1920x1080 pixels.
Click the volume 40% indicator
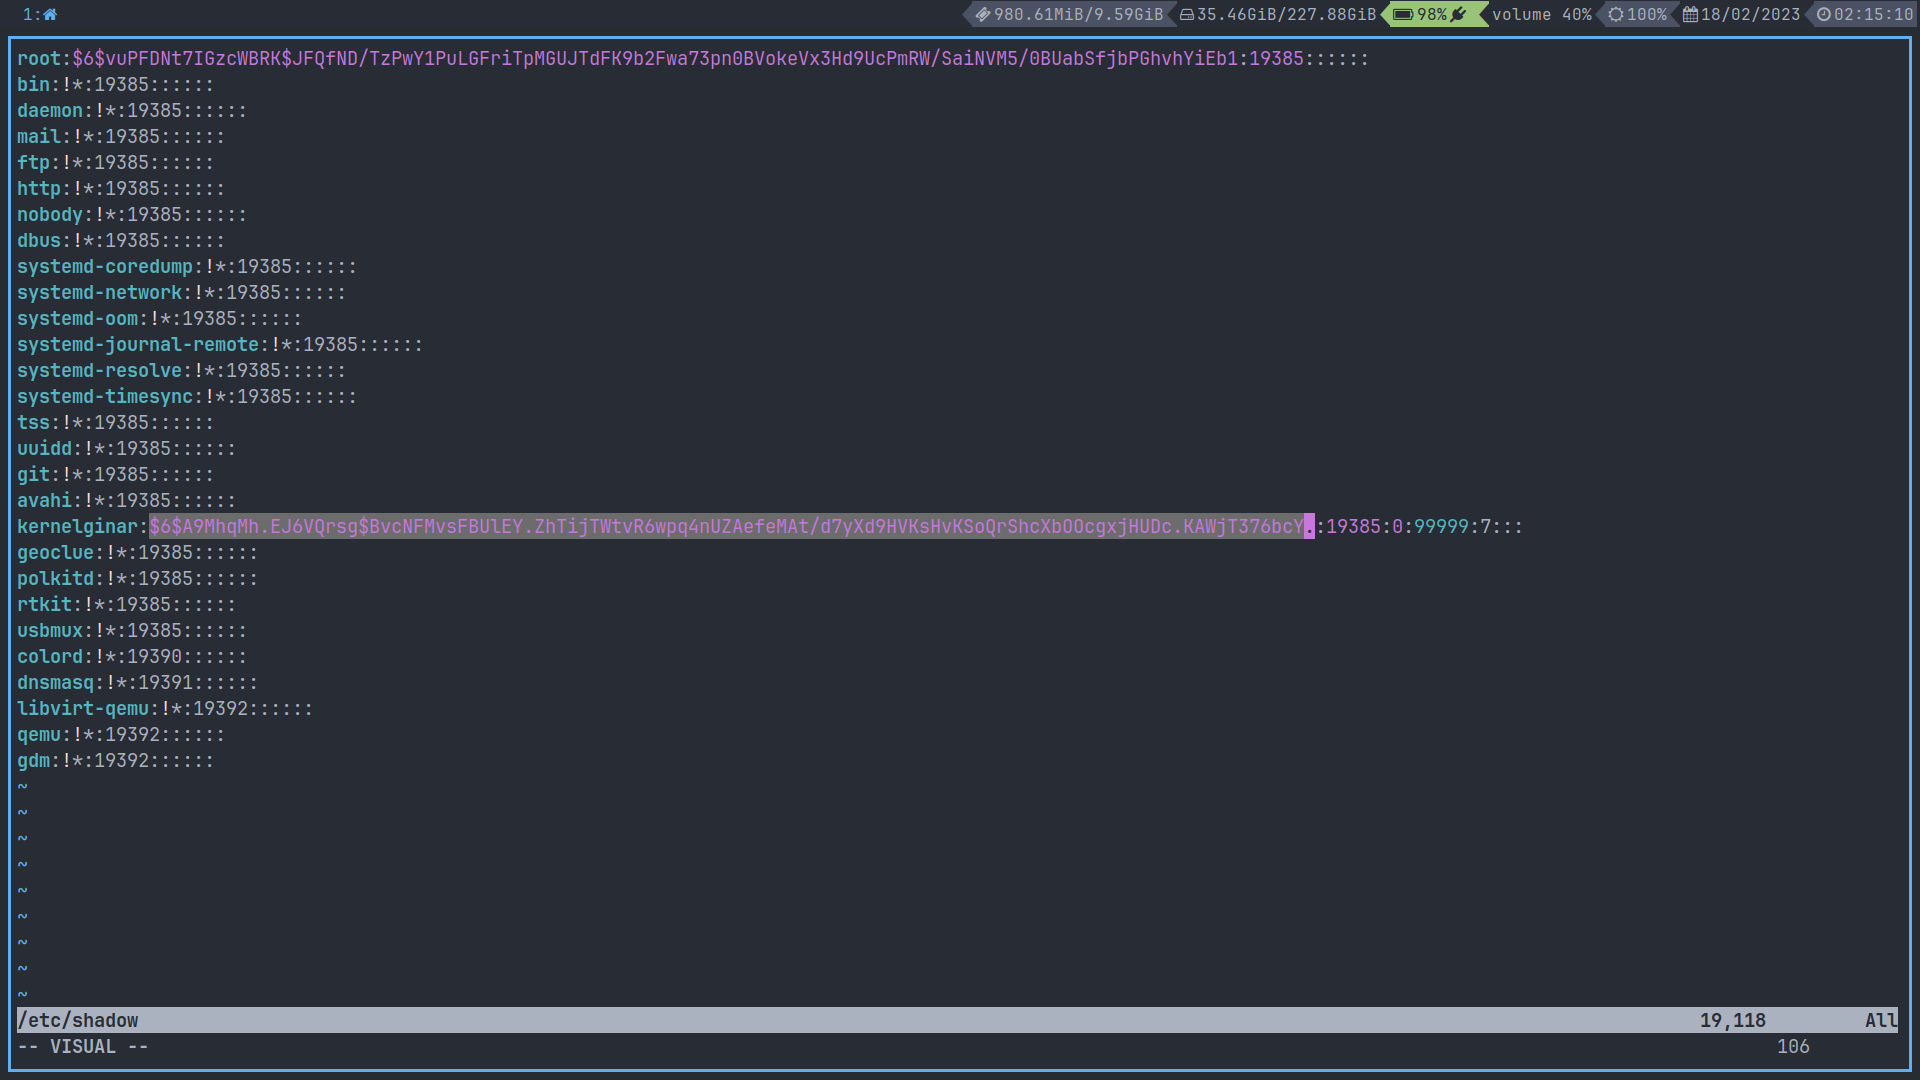pos(1541,15)
